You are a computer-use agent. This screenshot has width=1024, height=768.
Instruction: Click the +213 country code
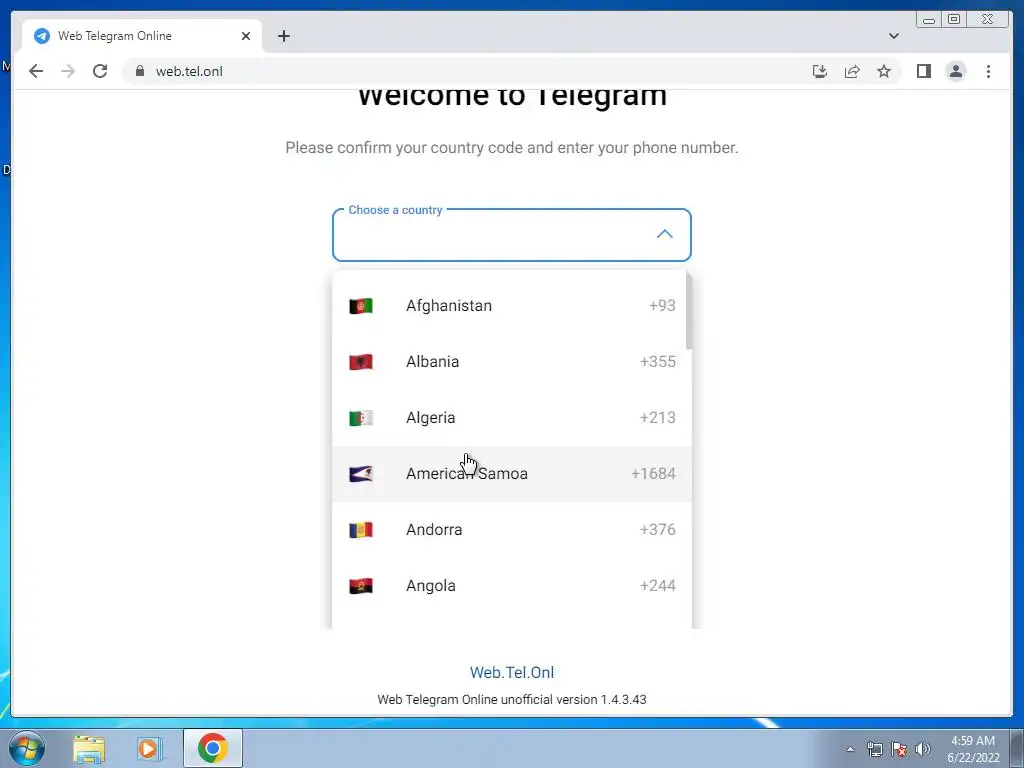click(x=658, y=418)
